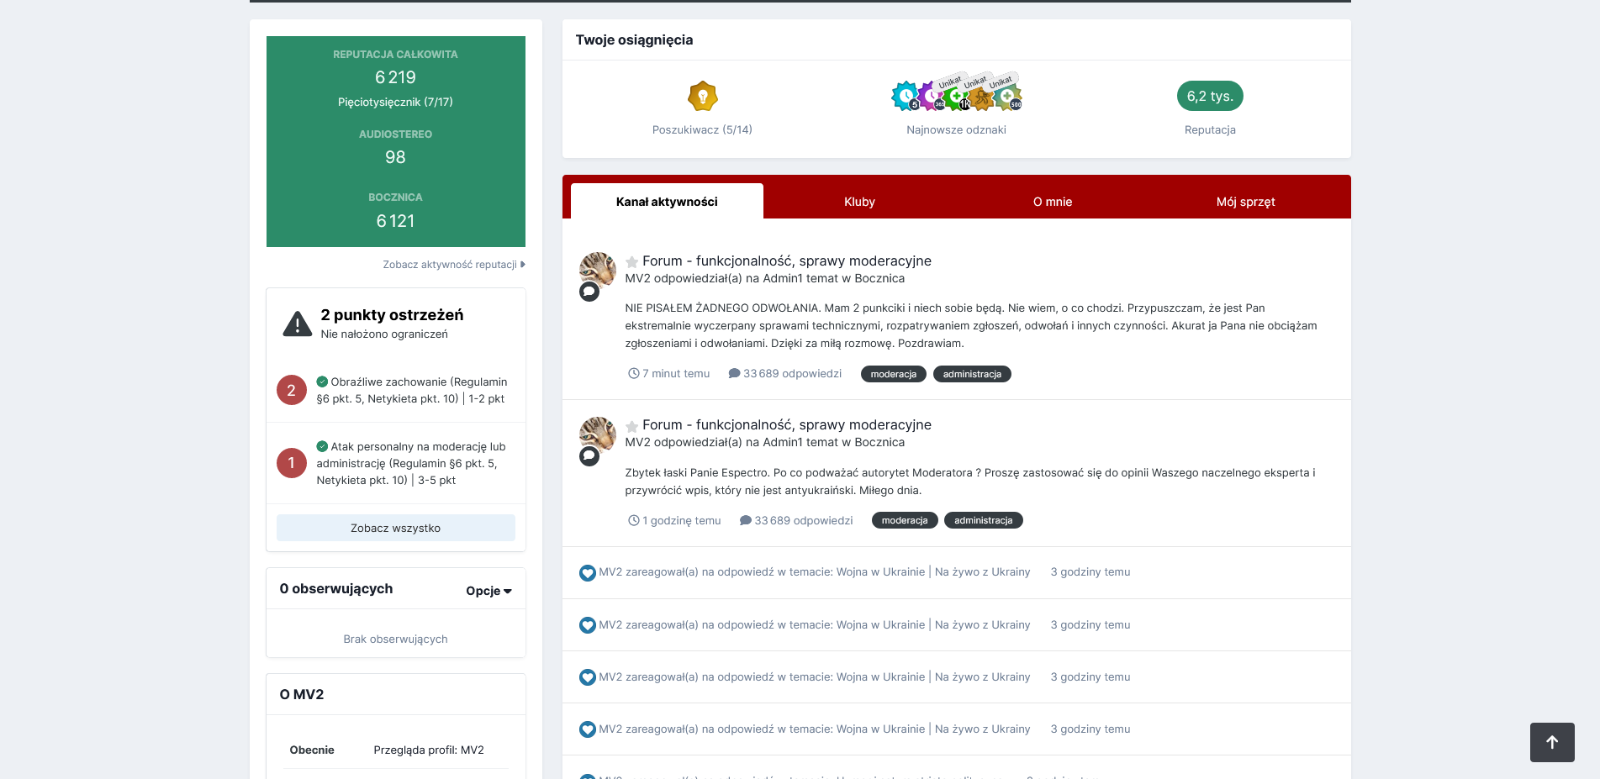Click the administracja tag on the first post

pyautogui.click(x=972, y=374)
